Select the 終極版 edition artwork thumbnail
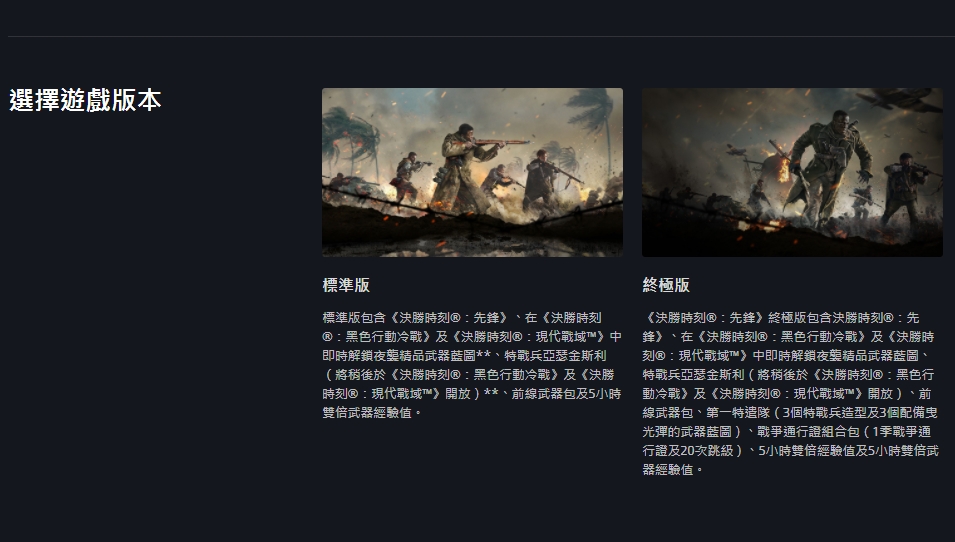 coord(792,172)
